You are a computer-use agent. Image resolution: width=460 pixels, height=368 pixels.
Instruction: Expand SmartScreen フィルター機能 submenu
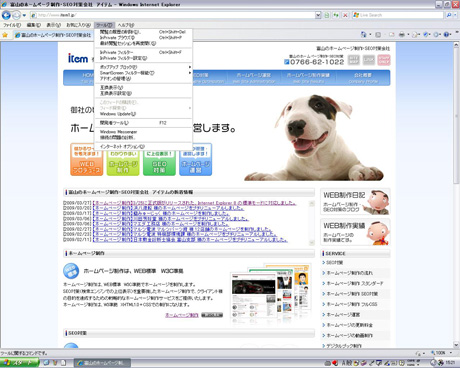pos(143,73)
